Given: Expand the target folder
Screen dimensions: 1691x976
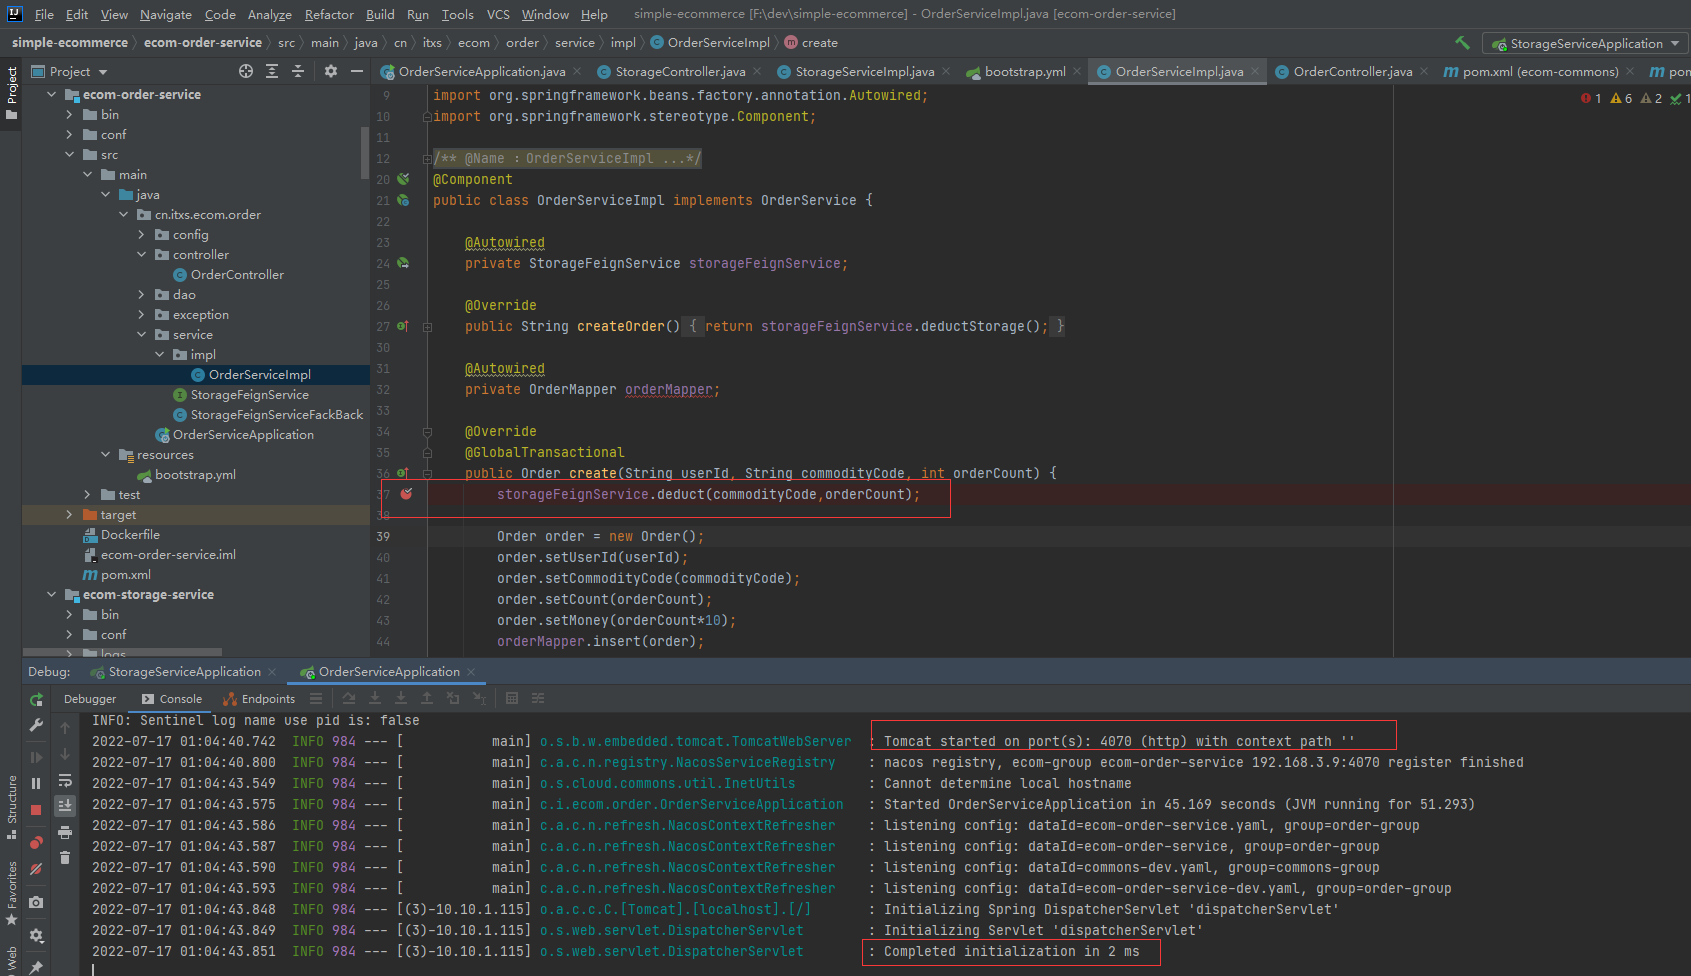Looking at the screenshot, I should click(x=70, y=514).
